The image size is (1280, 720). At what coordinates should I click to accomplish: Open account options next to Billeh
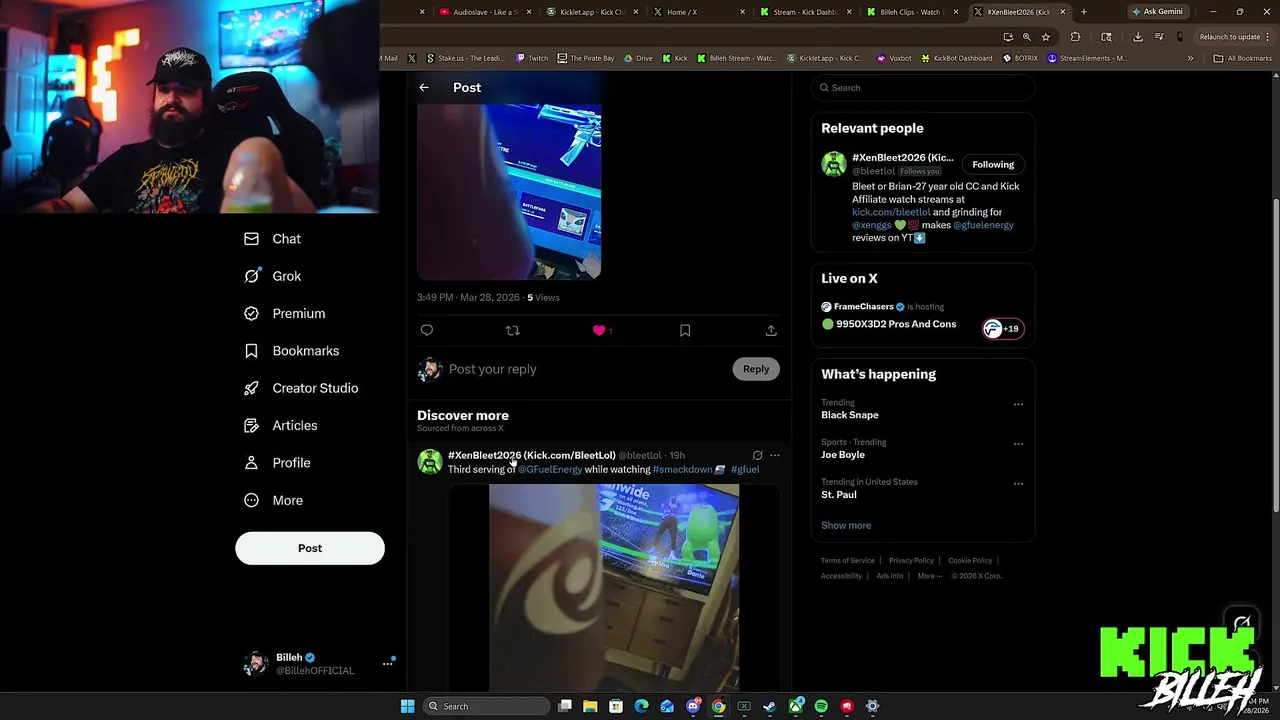pyautogui.click(x=387, y=664)
